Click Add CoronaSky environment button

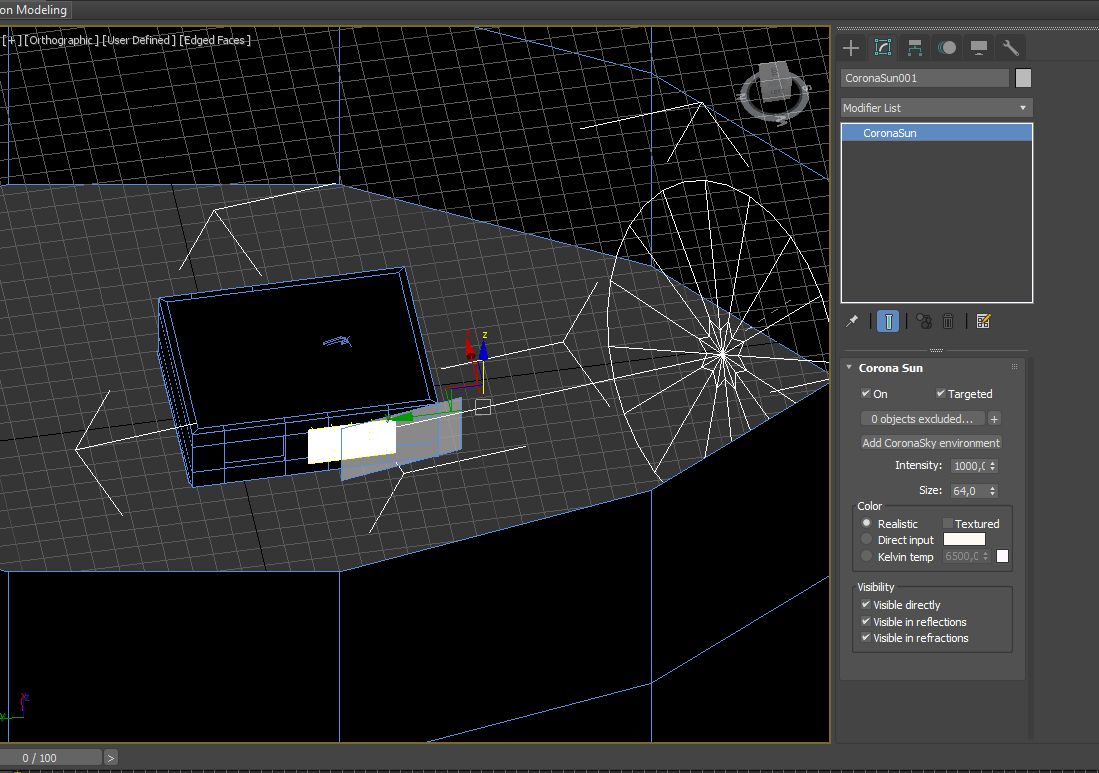931,443
